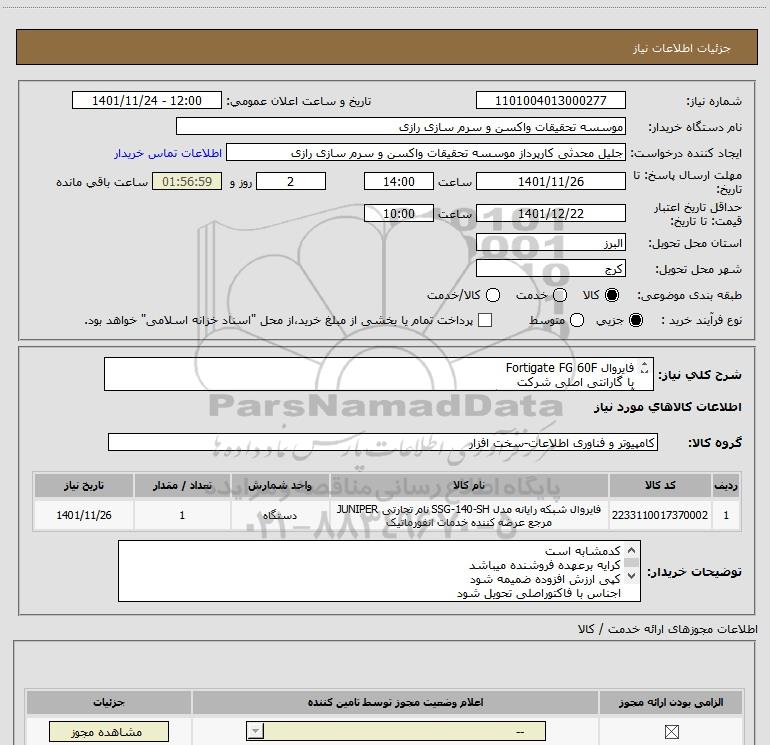770x745 pixels.
Task: Open اطلاعات تماس خریدار link
Action: click(168, 153)
